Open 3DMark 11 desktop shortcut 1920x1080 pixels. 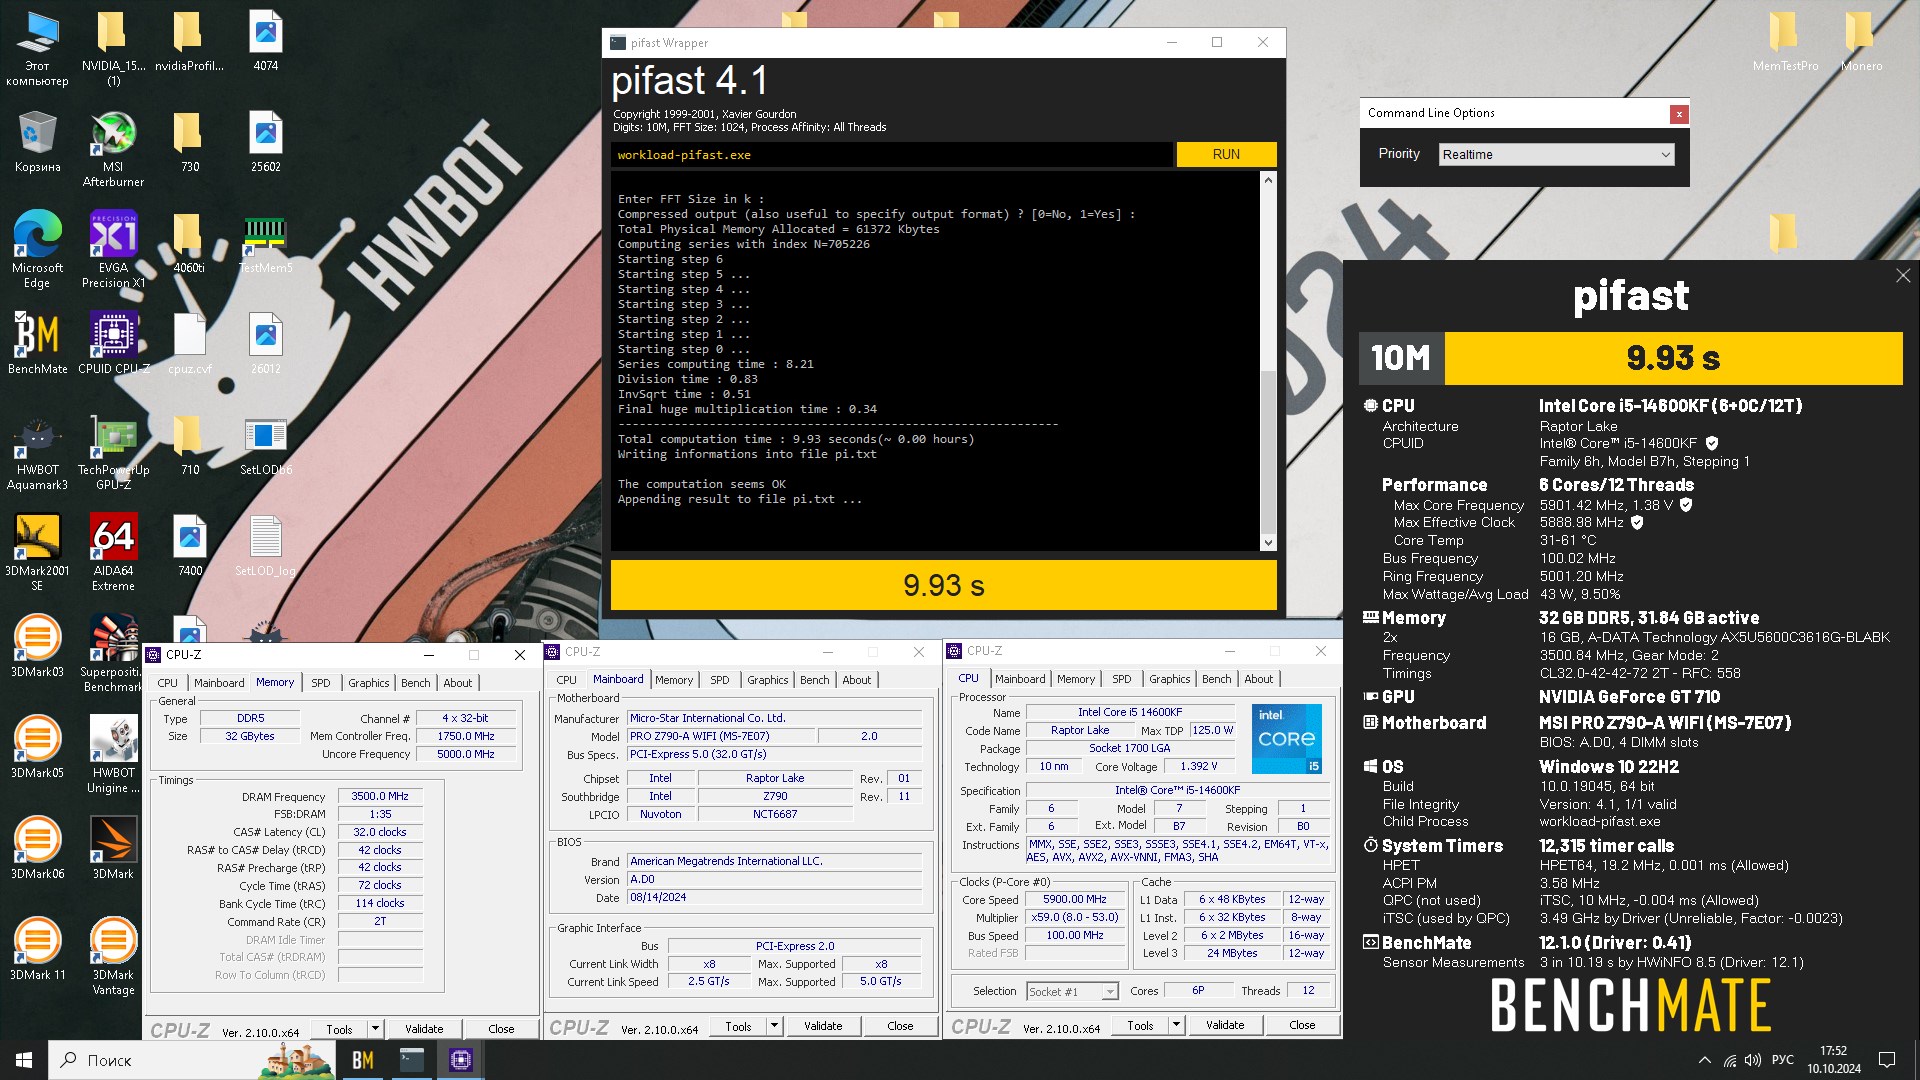pos(37,950)
